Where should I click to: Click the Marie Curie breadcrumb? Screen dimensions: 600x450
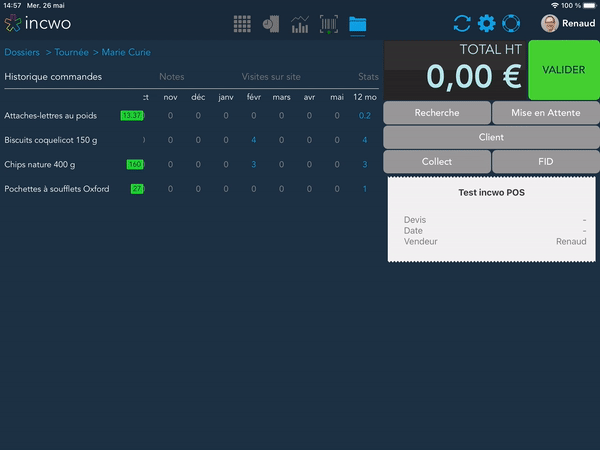[126, 52]
